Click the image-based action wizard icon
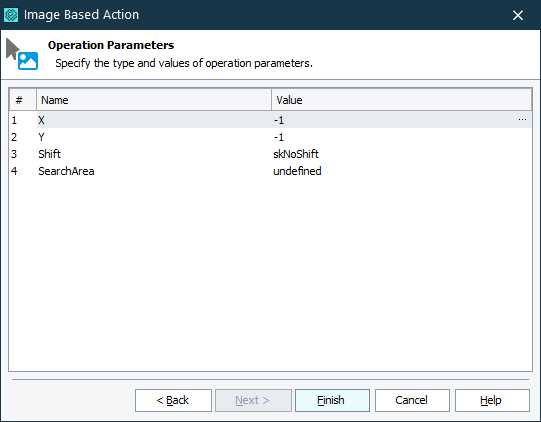Image resolution: width=541 pixels, height=422 pixels. [22, 54]
